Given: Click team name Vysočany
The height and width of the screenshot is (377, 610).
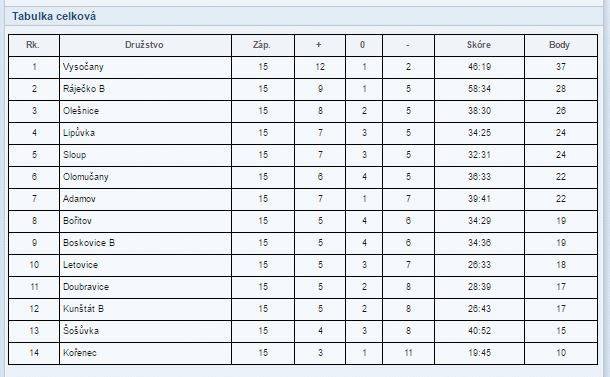Looking at the screenshot, I should click(83, 67).
